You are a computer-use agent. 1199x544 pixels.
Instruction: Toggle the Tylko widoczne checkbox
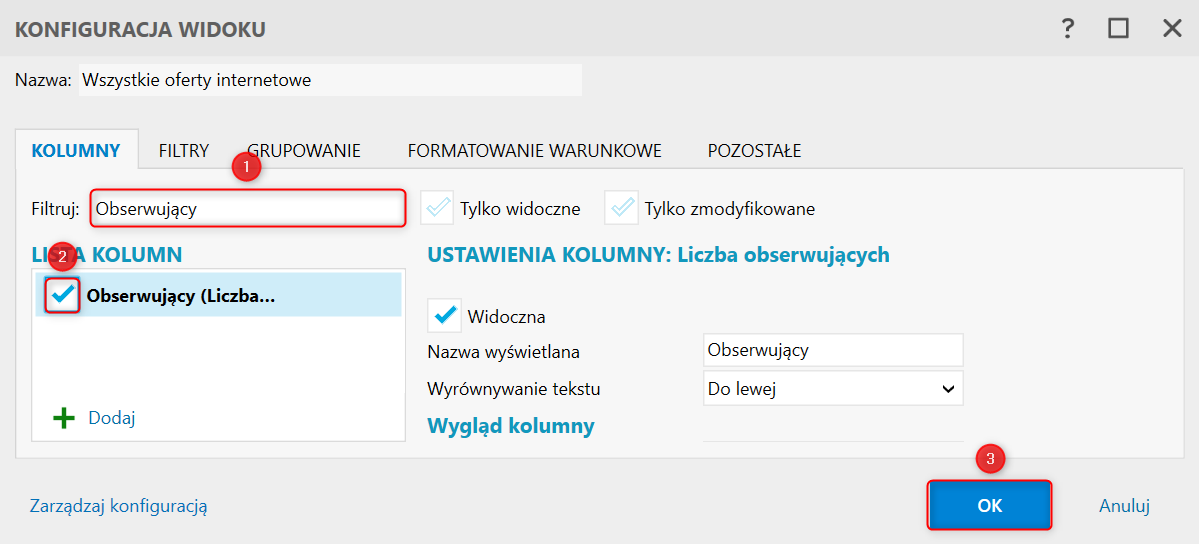click(x=437, y=209)
